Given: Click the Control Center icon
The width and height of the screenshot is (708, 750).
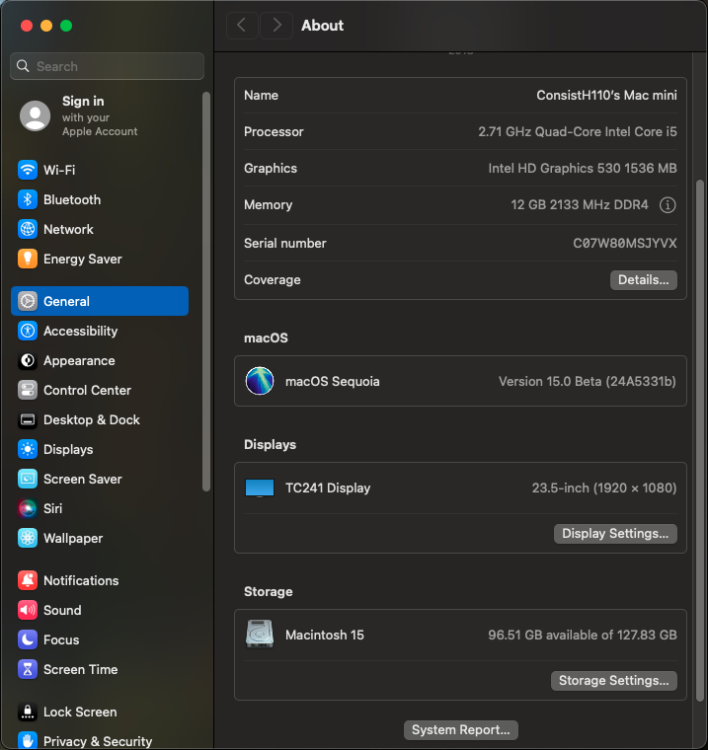Looking at the screenshot, I should (x=27, y=390).
